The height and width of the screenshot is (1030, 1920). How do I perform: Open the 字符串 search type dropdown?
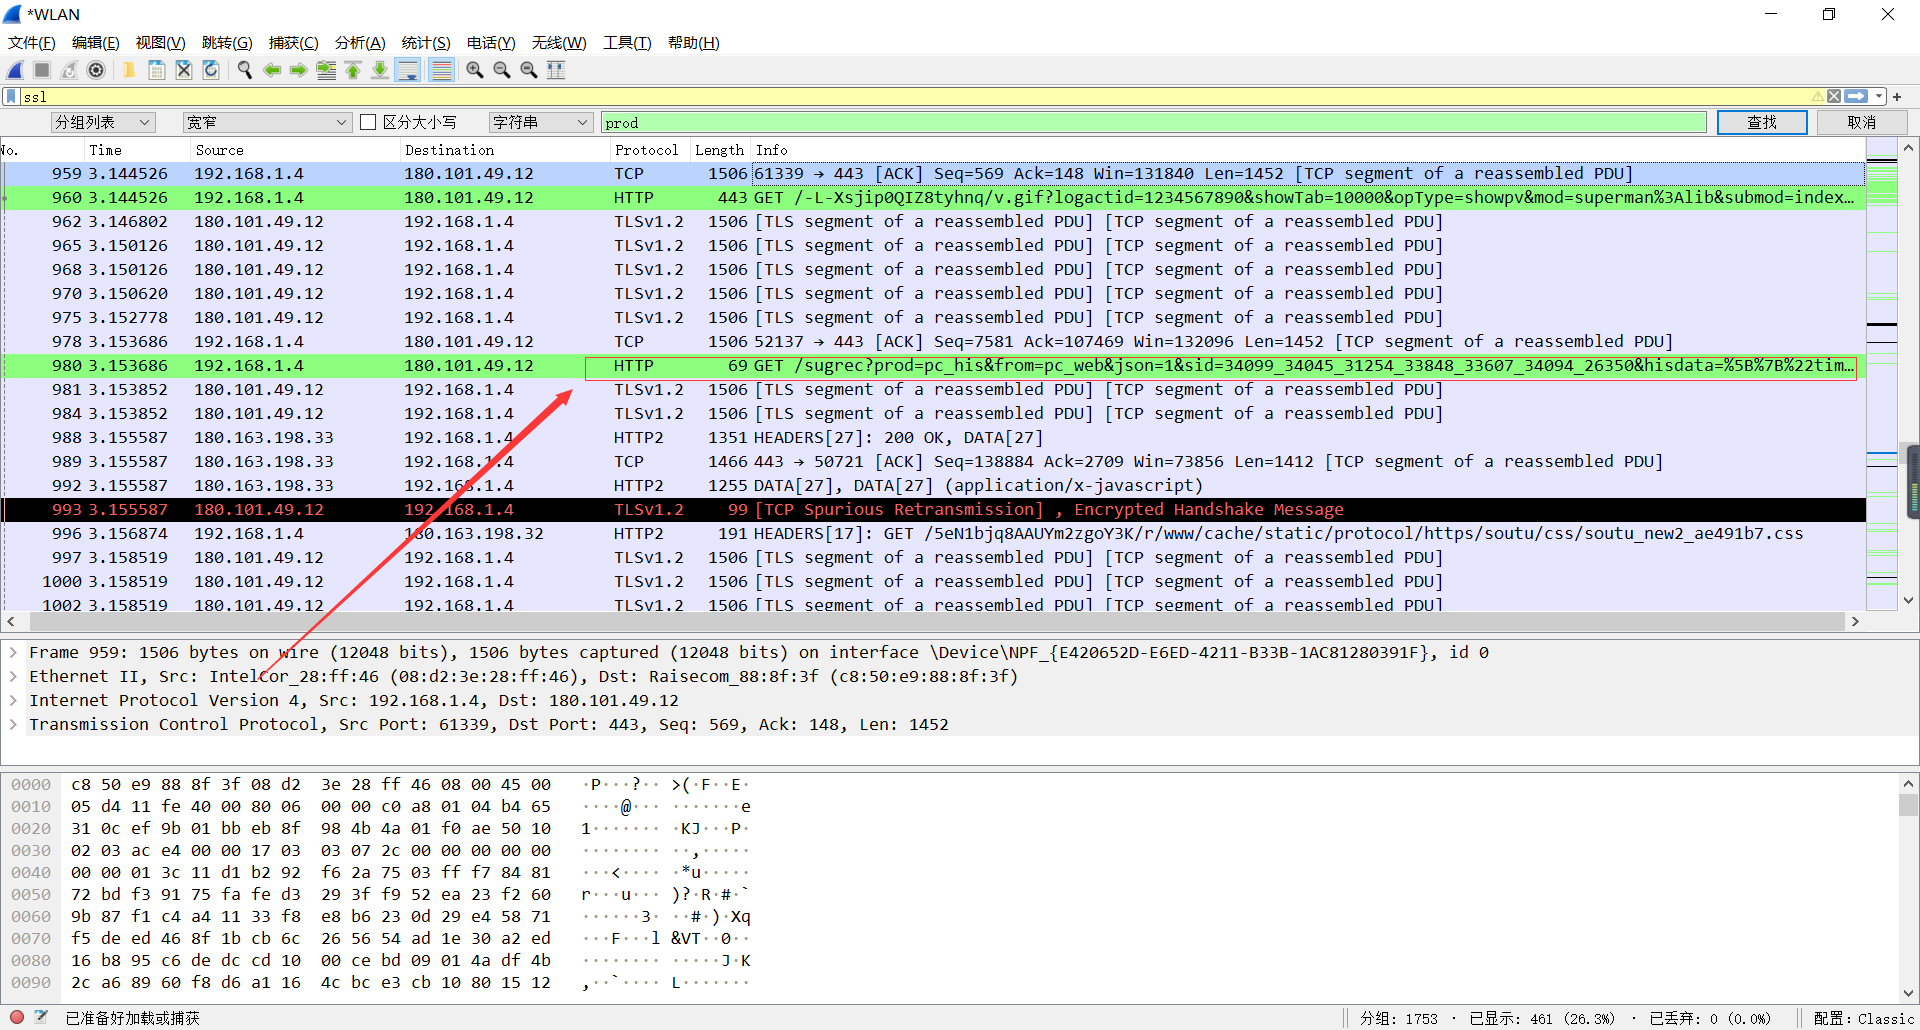(x=541, y=122)
